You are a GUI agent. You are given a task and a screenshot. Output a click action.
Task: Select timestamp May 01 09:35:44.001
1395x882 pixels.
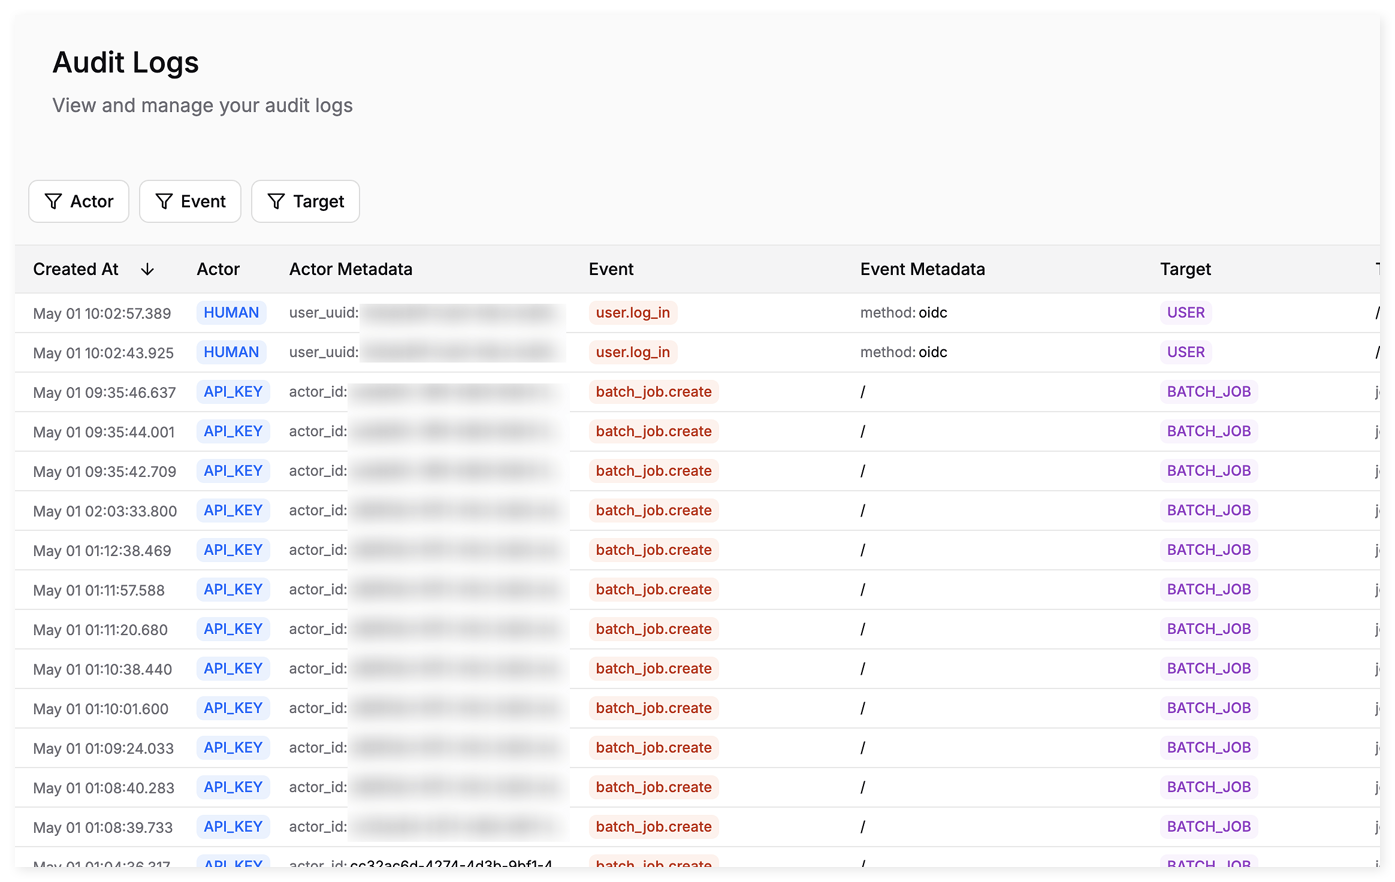pos(104,432)
